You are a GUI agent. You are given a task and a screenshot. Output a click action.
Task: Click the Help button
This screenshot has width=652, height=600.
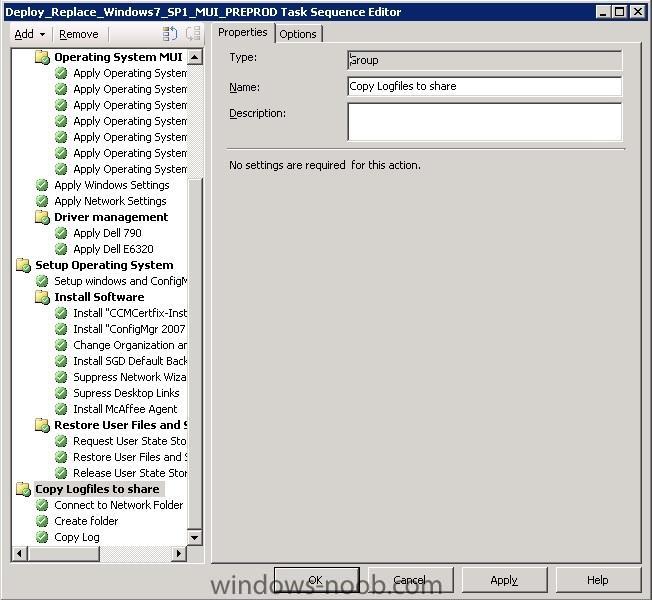597,580
